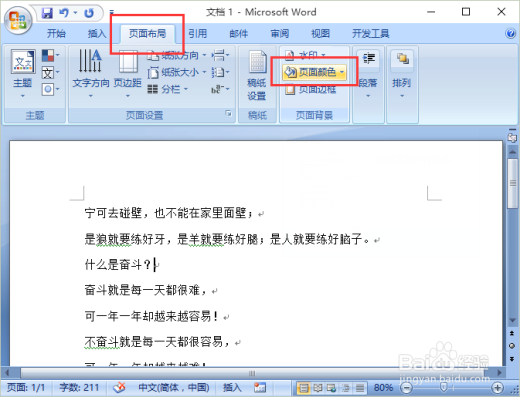Open the 页面颜色 page color menu
520x397 pixels.
click(x=314, y=72)
